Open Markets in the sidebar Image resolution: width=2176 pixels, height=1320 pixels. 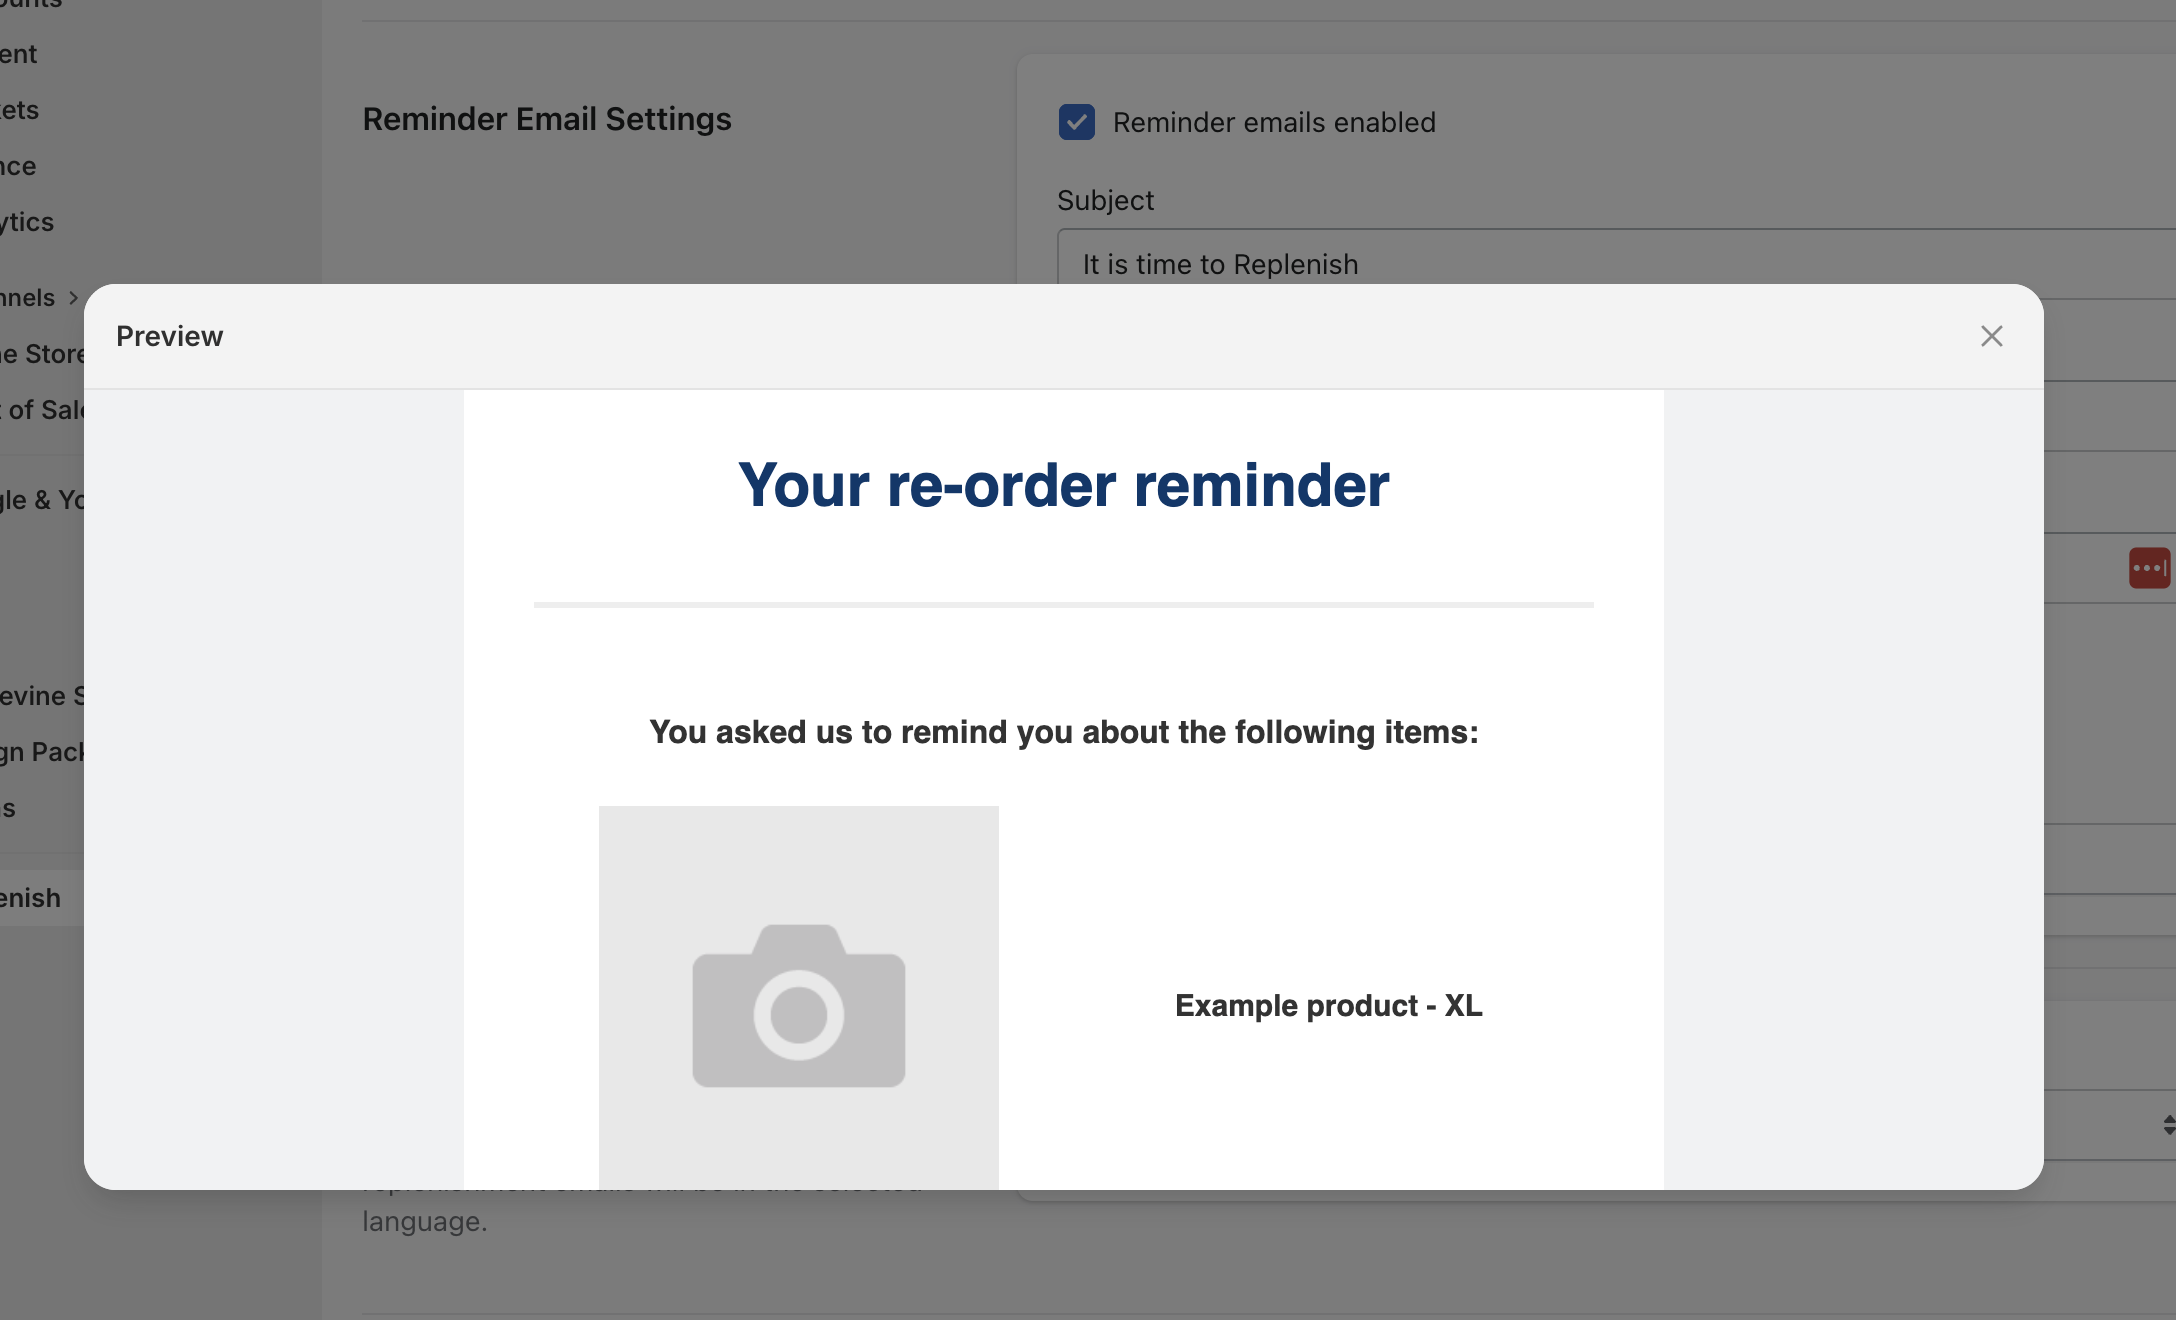20,110
